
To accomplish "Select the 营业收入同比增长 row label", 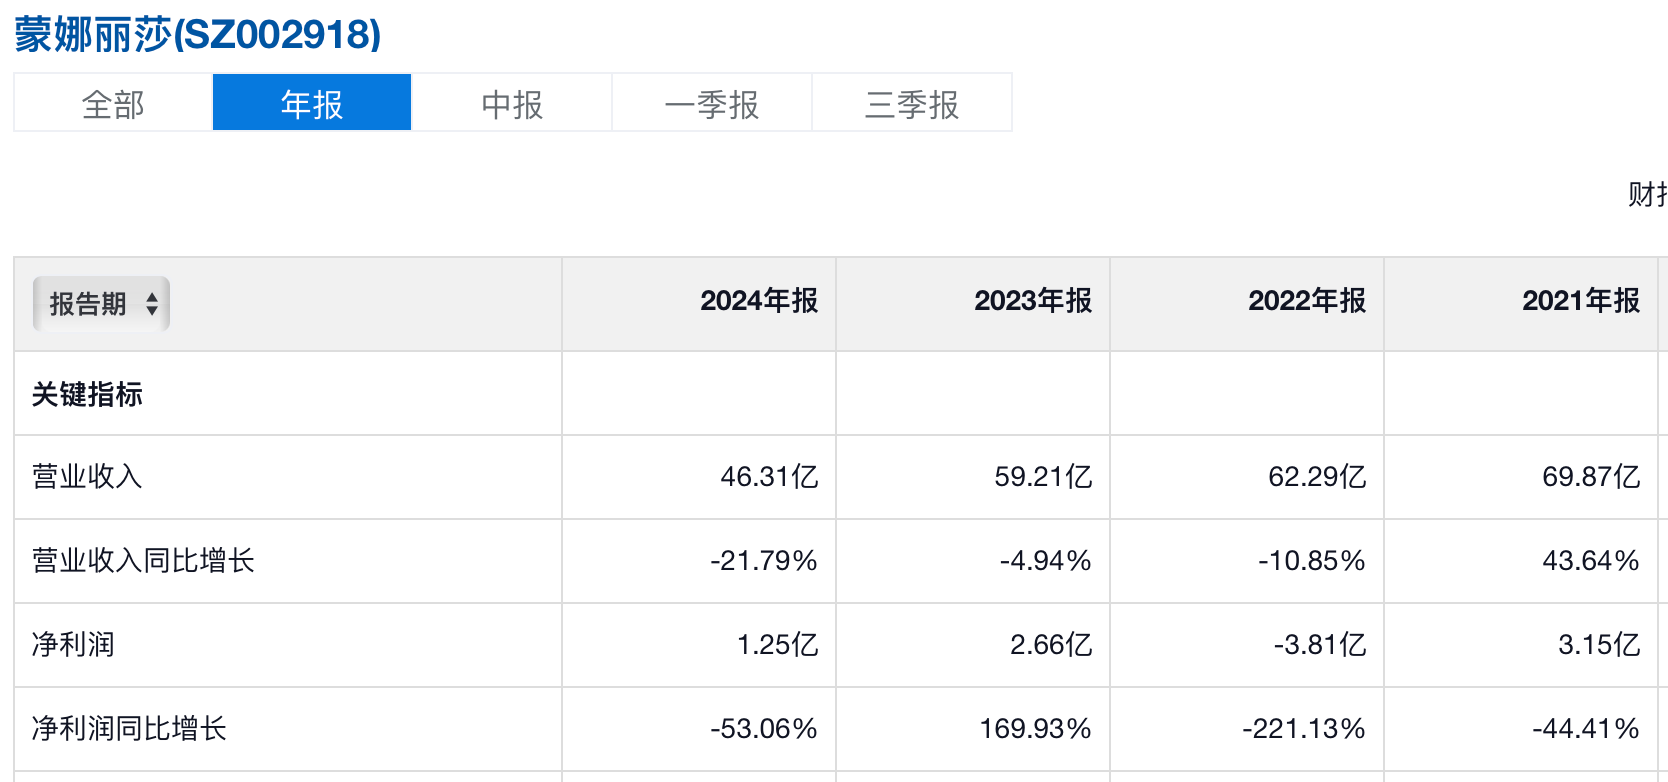I will [x=143, y=561].
